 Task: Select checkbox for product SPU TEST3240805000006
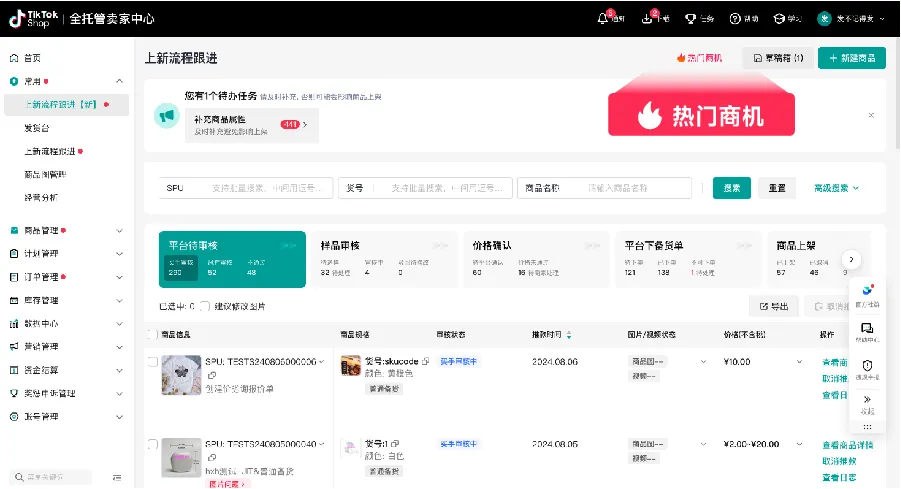pyautogui.click(x=152, y=362)
